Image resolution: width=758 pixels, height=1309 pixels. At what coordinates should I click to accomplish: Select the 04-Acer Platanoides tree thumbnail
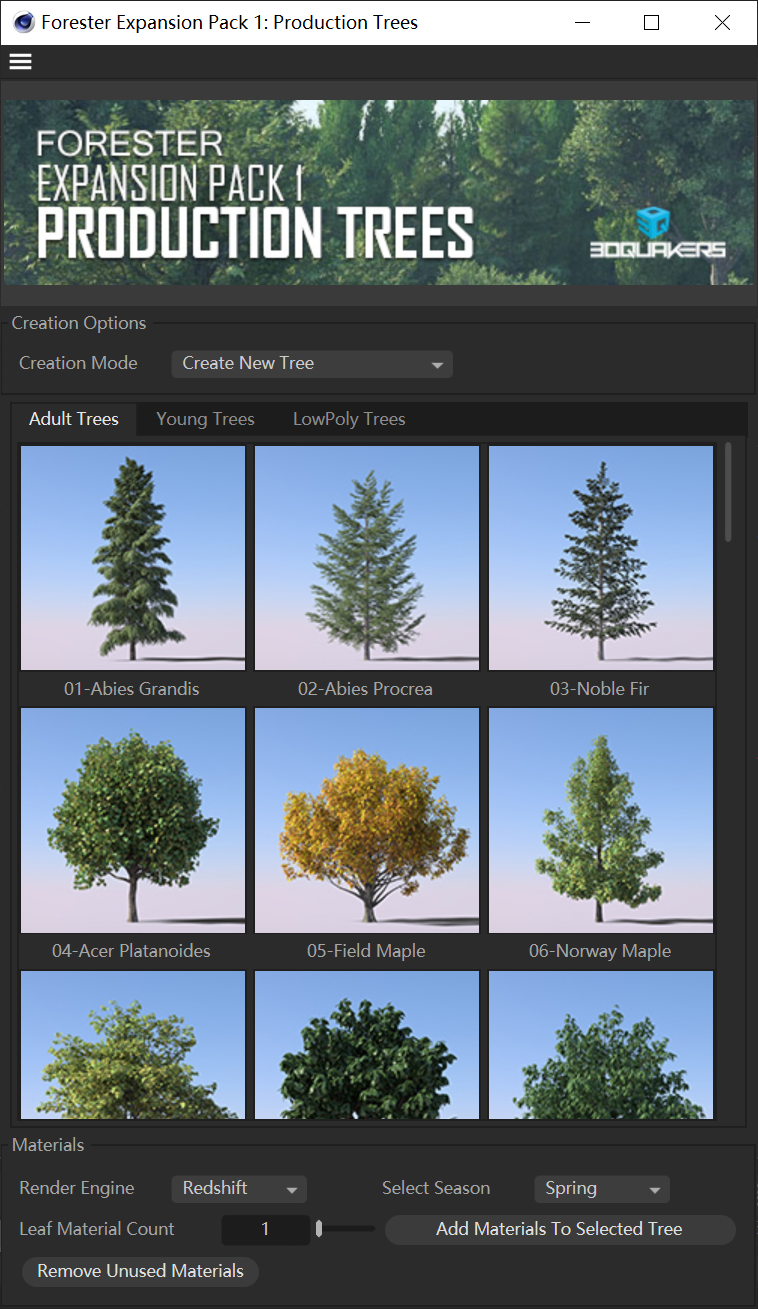pos(133,820)
